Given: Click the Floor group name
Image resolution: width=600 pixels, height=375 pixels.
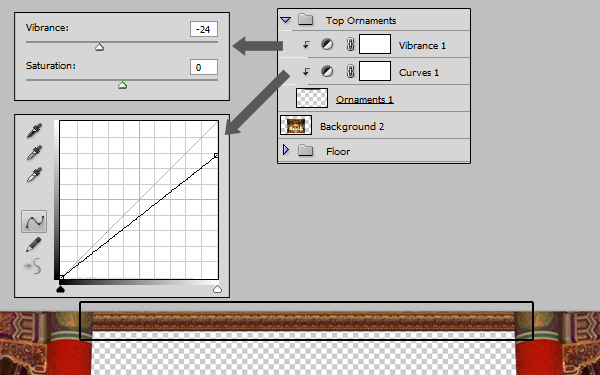Looking at the screenshot, I should pos(338,152).
